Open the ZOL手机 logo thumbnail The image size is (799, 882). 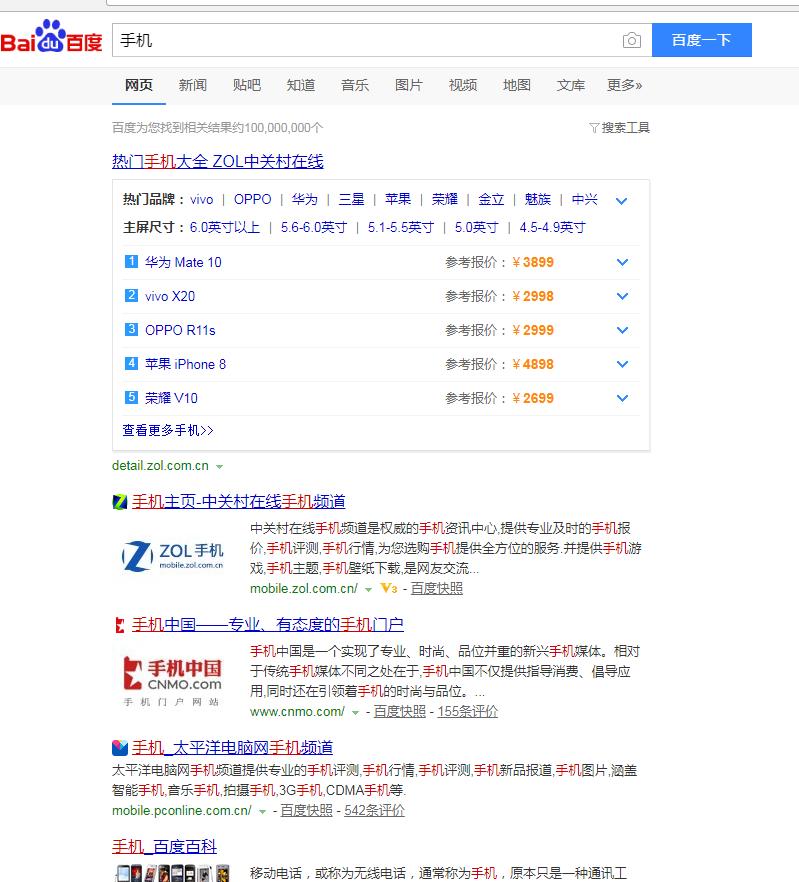pyautogui.click(x=173, y=555)
